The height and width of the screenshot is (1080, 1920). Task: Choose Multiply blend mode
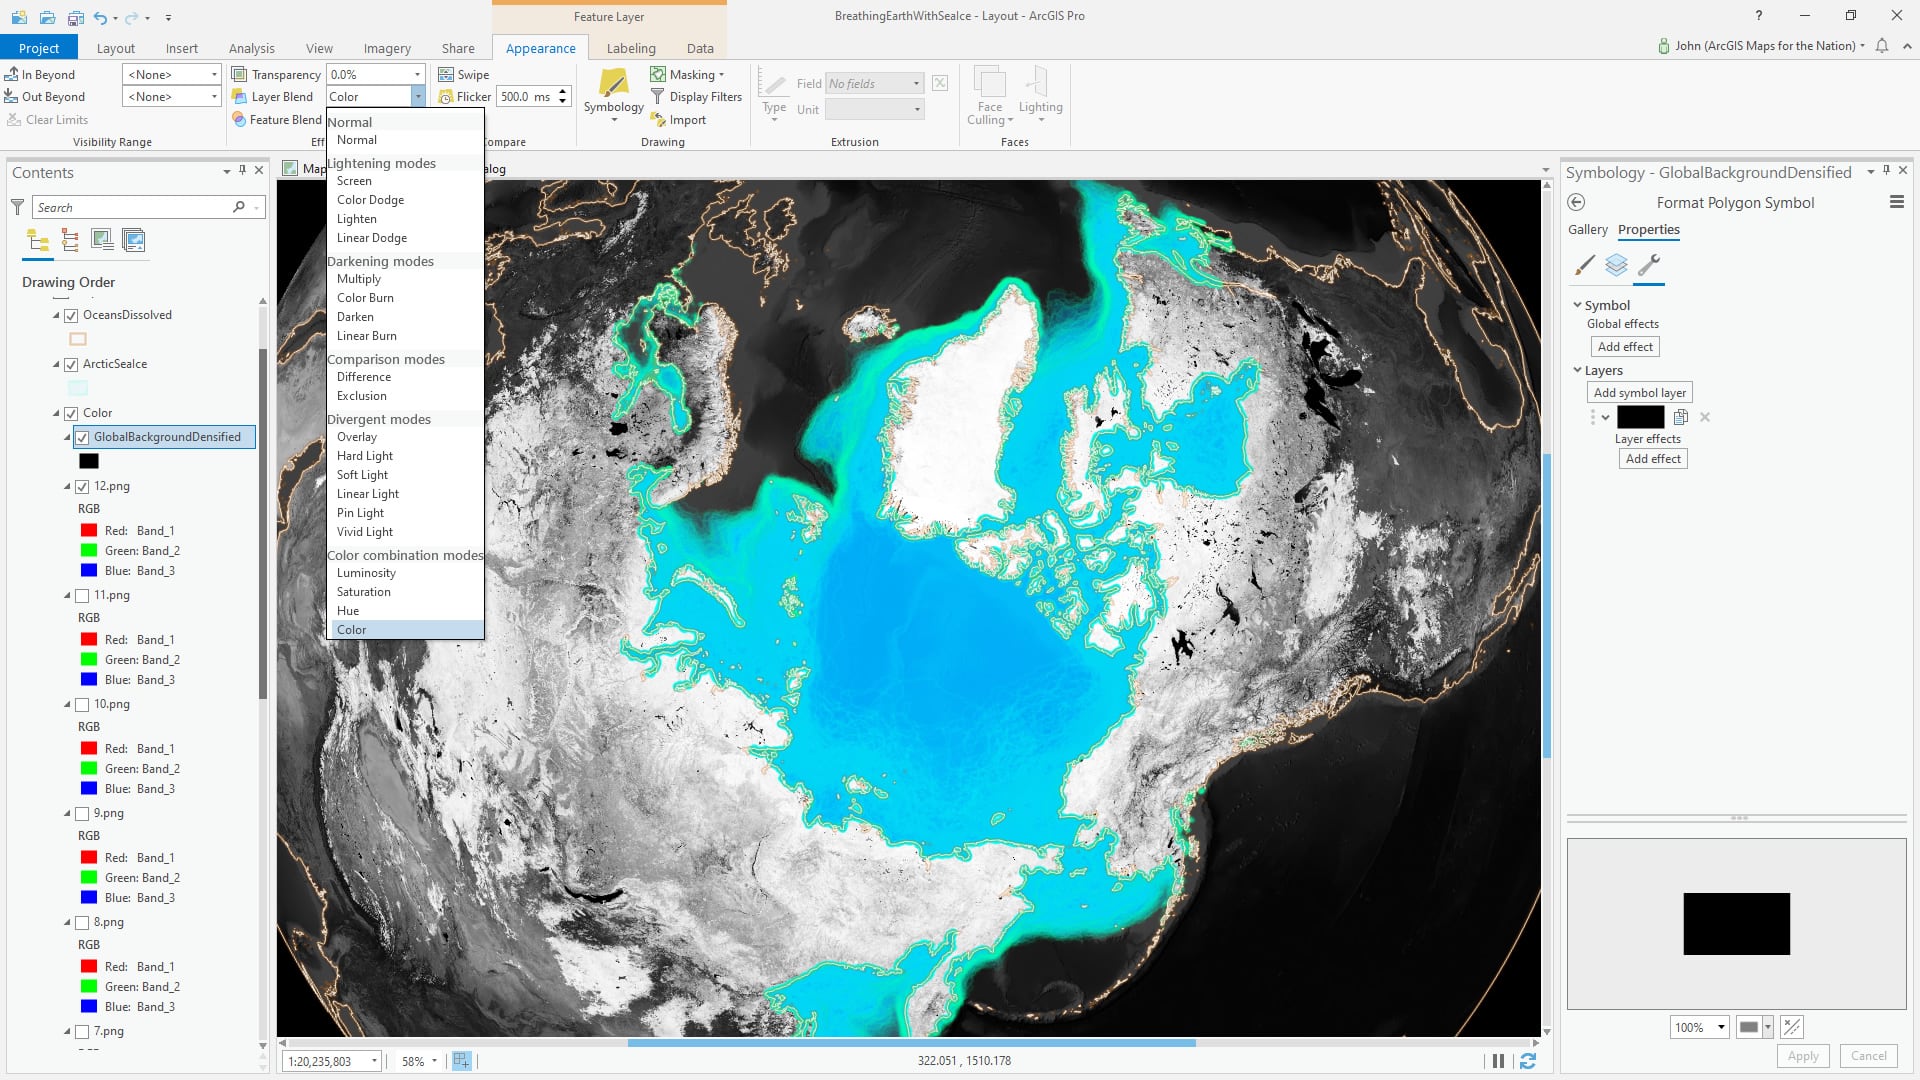click(x=359, y=279)
